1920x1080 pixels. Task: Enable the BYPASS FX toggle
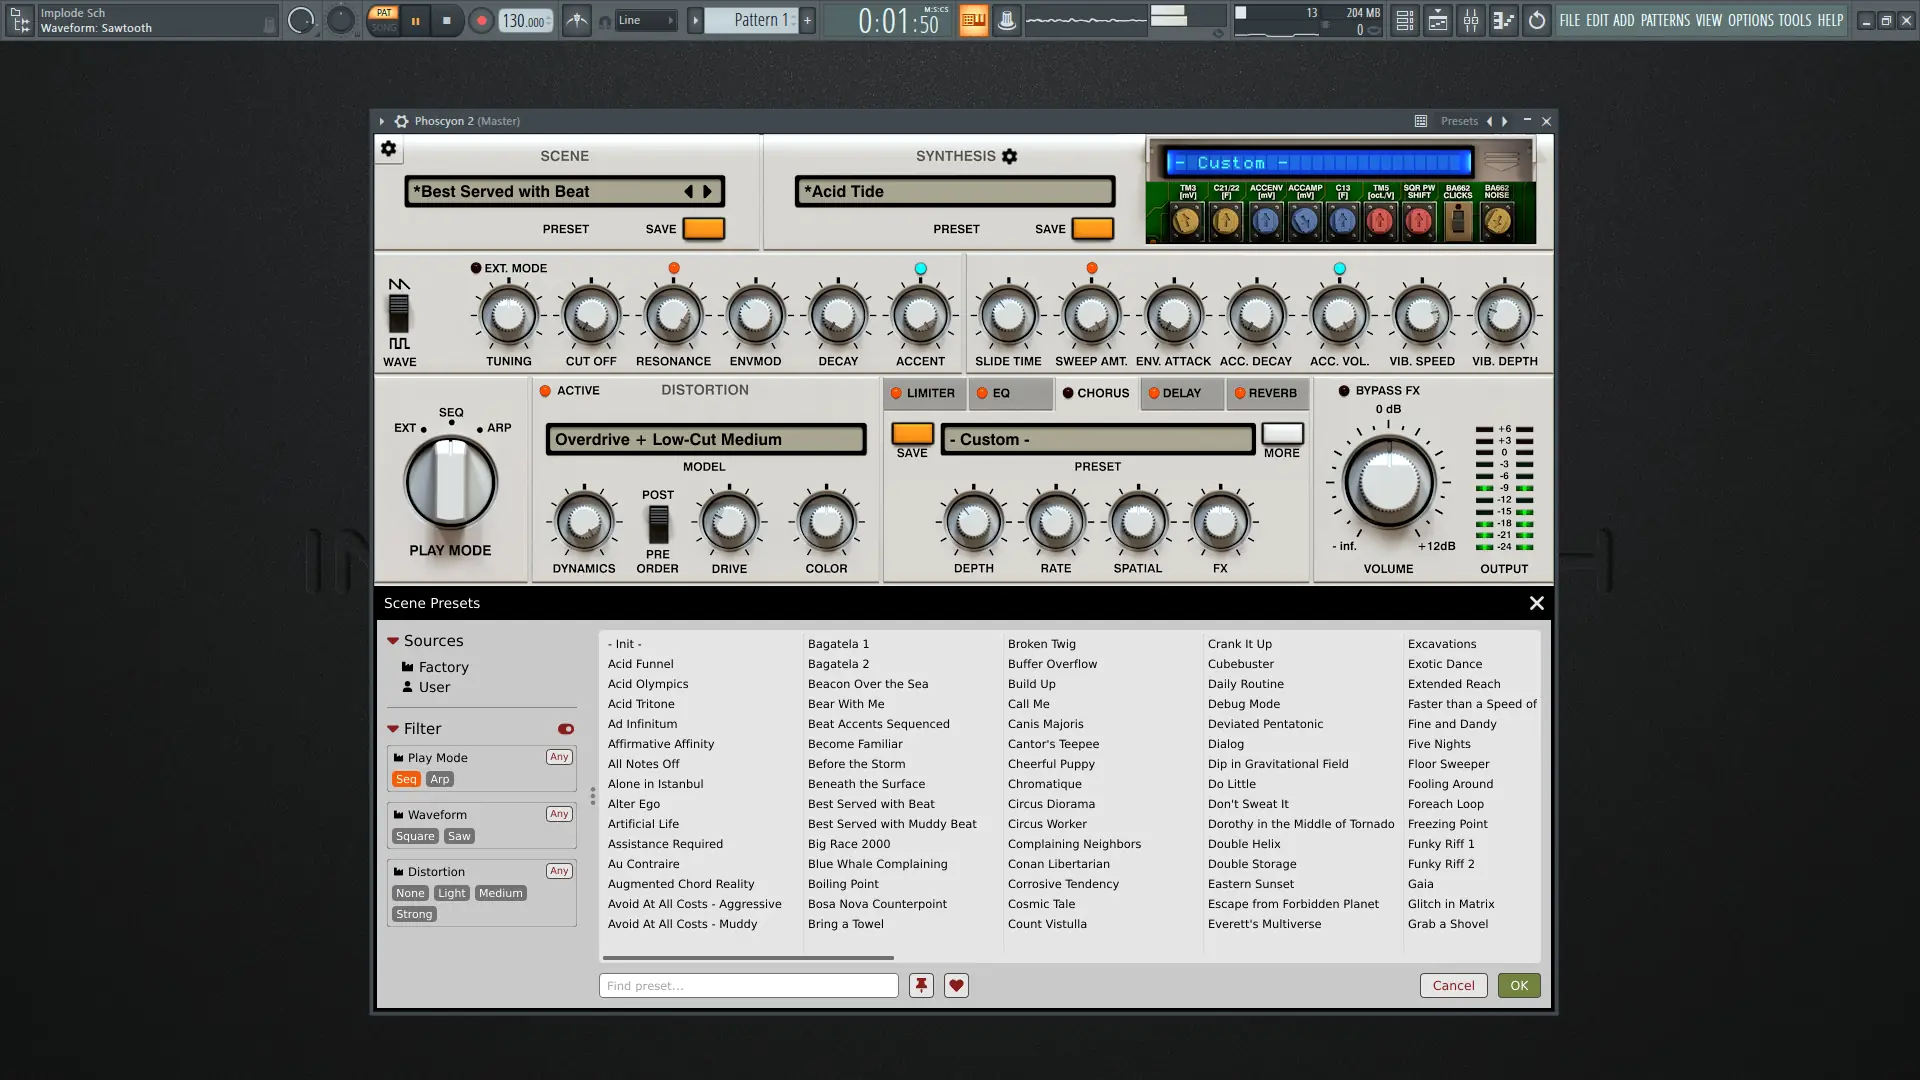[1344, 391]
